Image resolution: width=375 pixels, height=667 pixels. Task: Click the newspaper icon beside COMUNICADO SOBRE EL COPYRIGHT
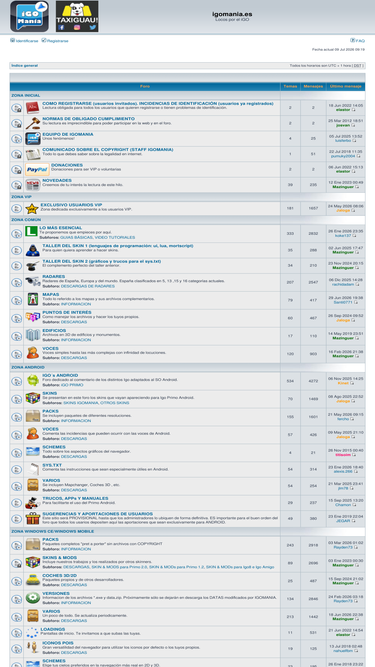coord(33,154)
